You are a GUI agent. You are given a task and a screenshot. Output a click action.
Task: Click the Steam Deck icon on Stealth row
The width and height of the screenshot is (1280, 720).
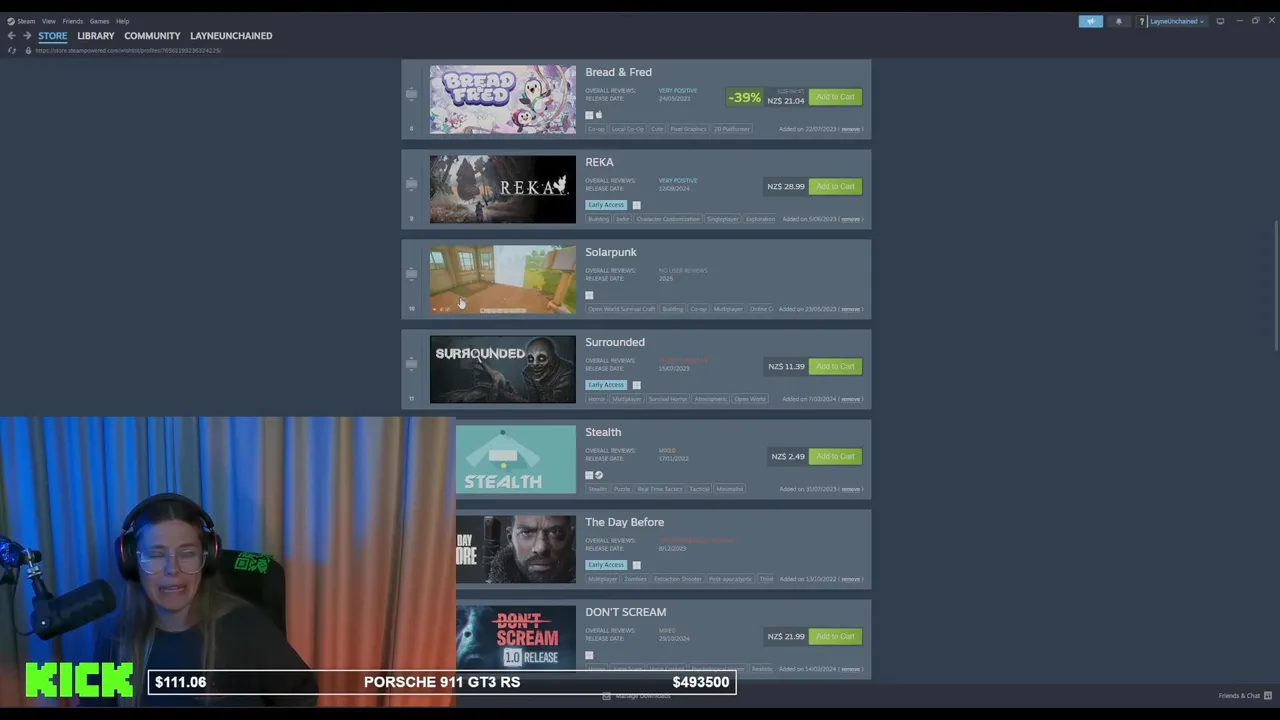coord(599,475)
